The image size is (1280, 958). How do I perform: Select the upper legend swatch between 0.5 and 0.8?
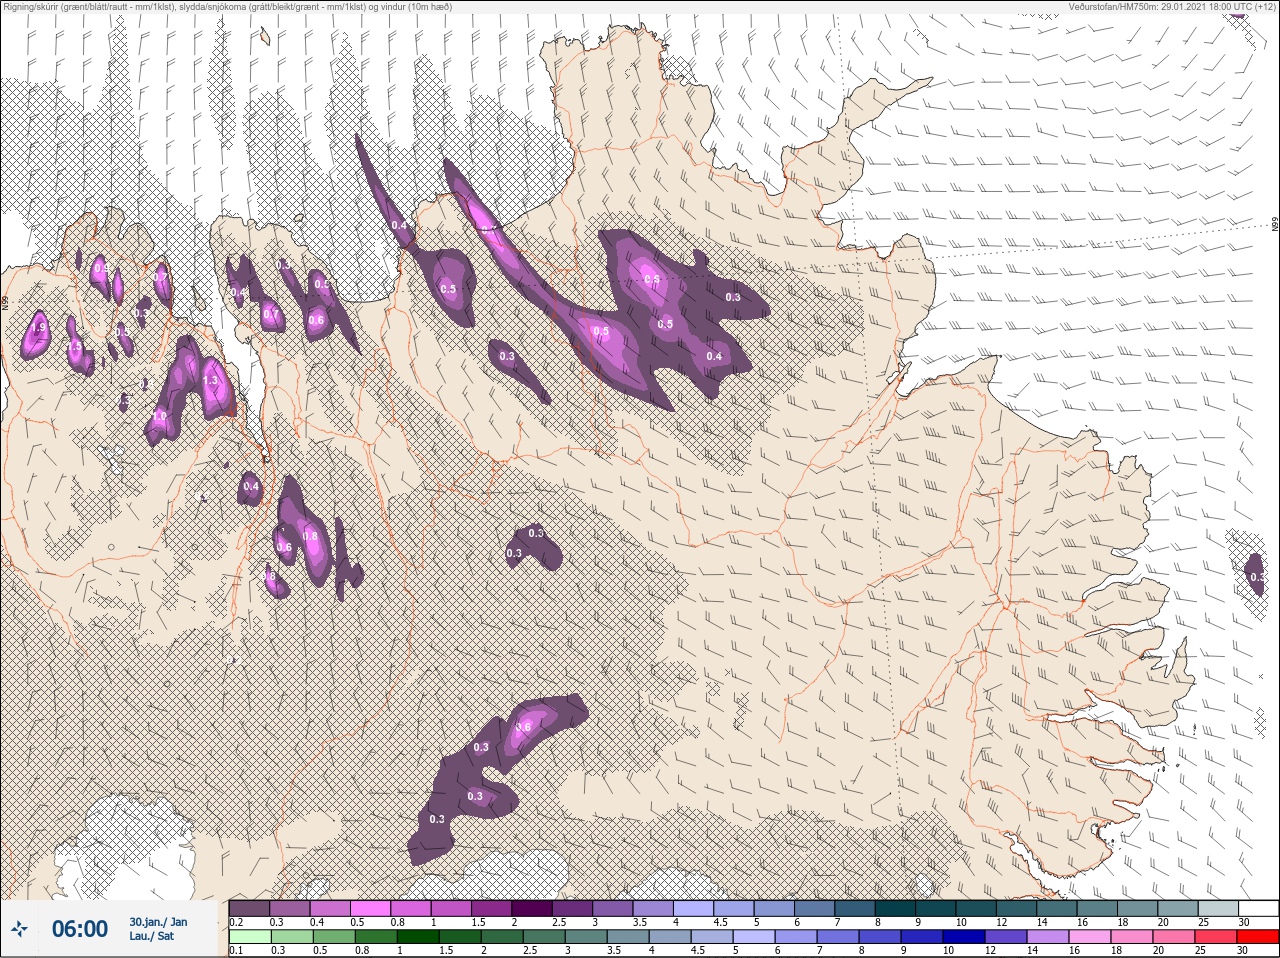(x=371, y=908)
